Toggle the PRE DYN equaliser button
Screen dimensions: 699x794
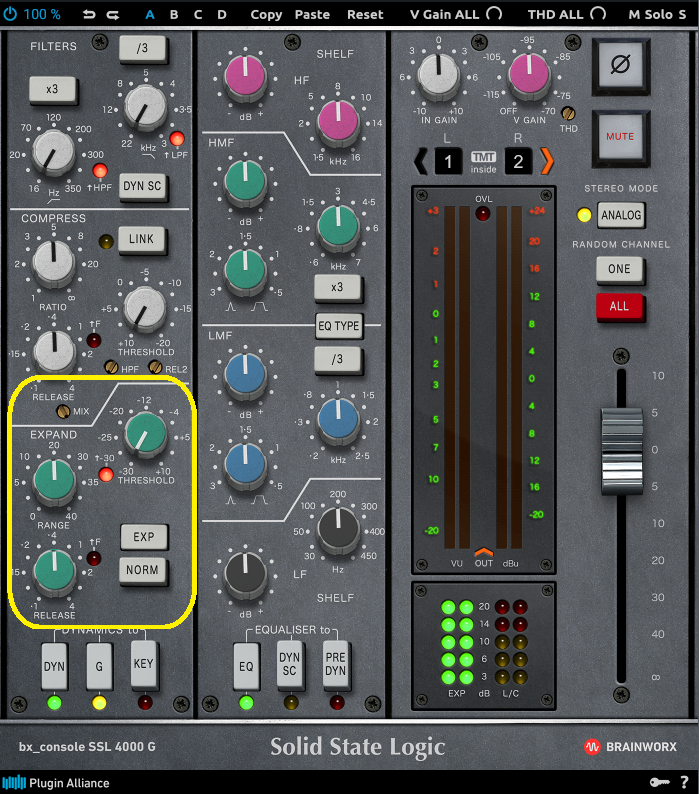pos(335,664)
